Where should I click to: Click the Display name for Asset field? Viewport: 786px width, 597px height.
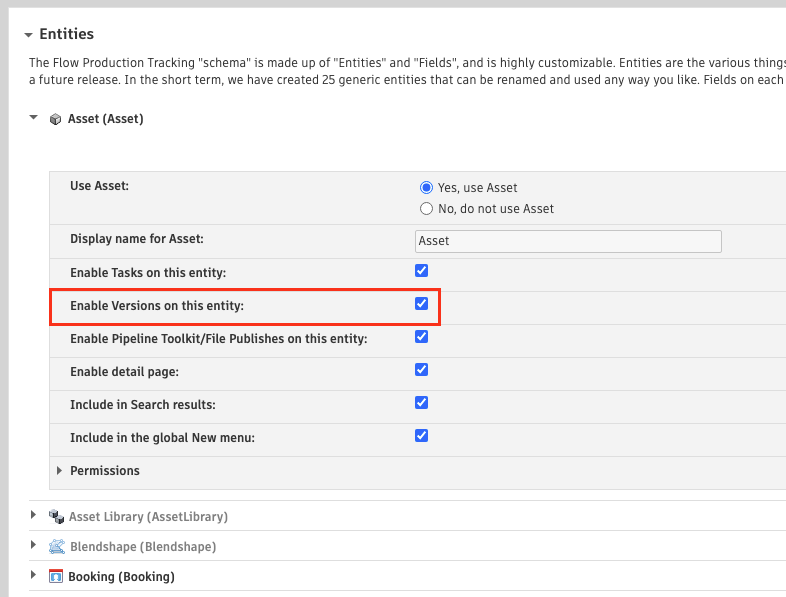pyautogui.click(x=567, y=241)
